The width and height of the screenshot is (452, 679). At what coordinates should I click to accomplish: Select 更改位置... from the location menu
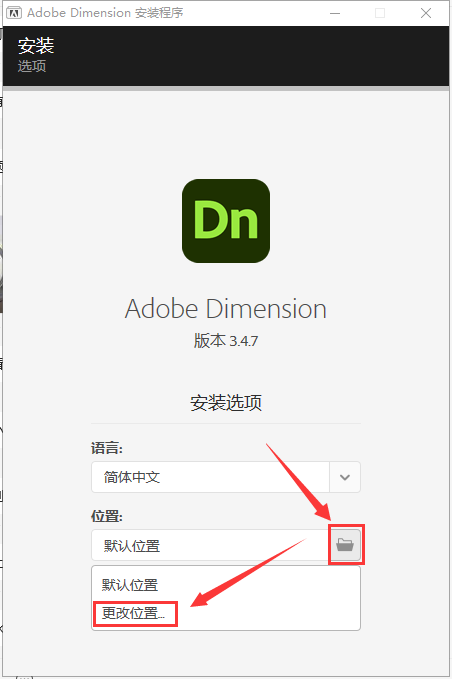tap(133, 613)
